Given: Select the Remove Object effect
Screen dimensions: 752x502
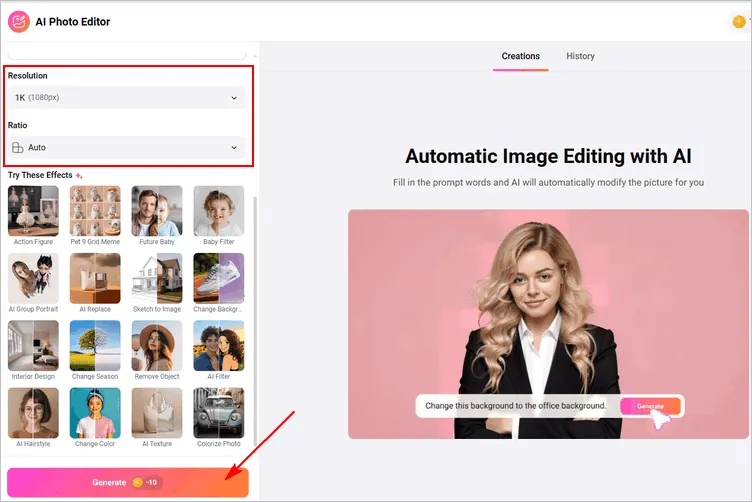Looking at the screenshot, I should [157, 346].
